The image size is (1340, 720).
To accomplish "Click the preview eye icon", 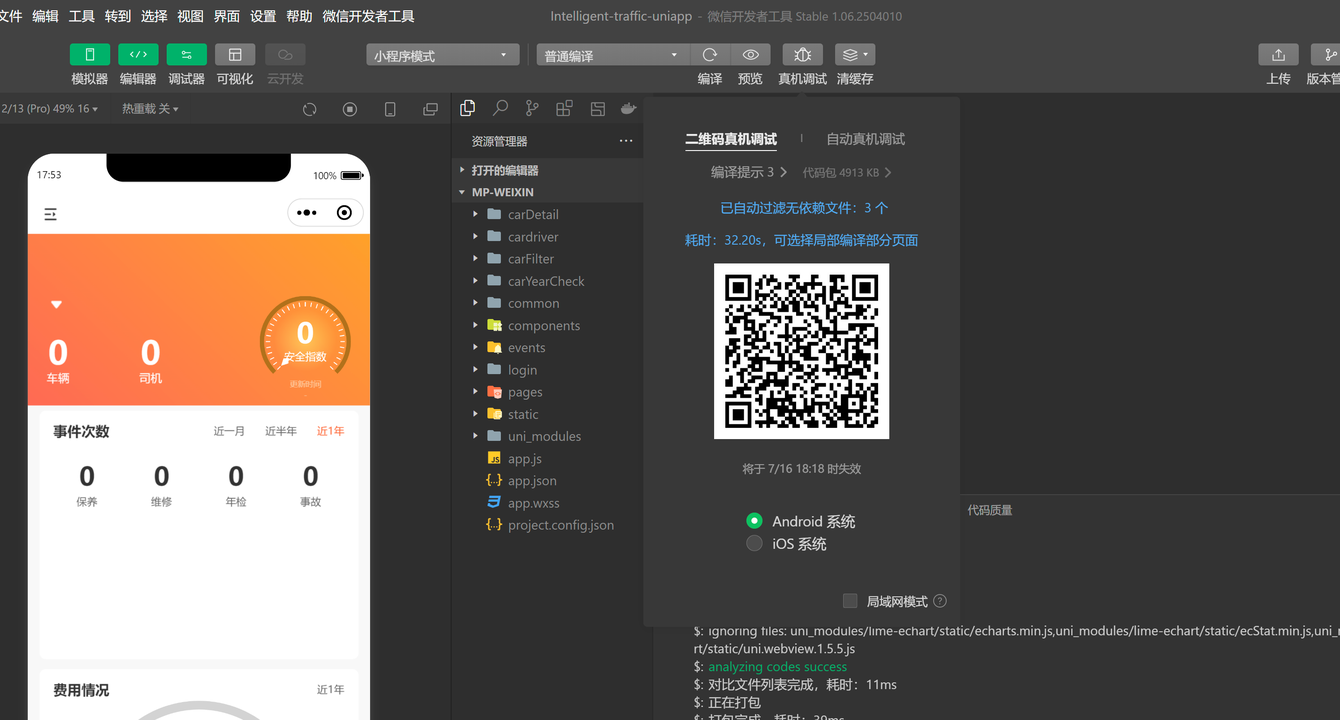I will click(750, 55).
